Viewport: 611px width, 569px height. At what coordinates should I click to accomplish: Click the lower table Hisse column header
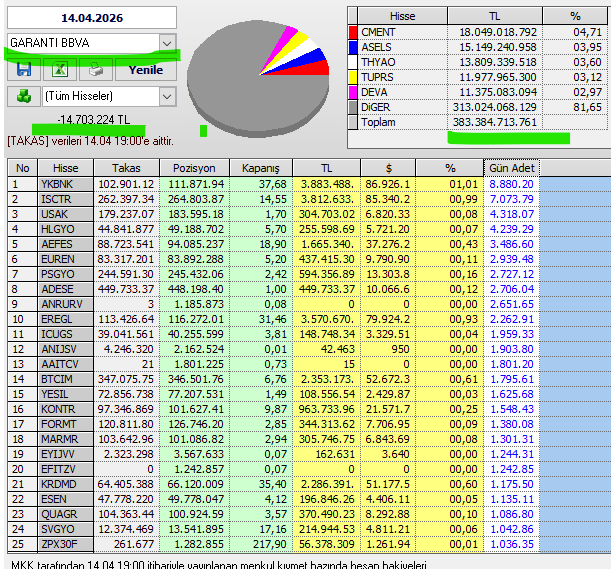click(65, 168)
